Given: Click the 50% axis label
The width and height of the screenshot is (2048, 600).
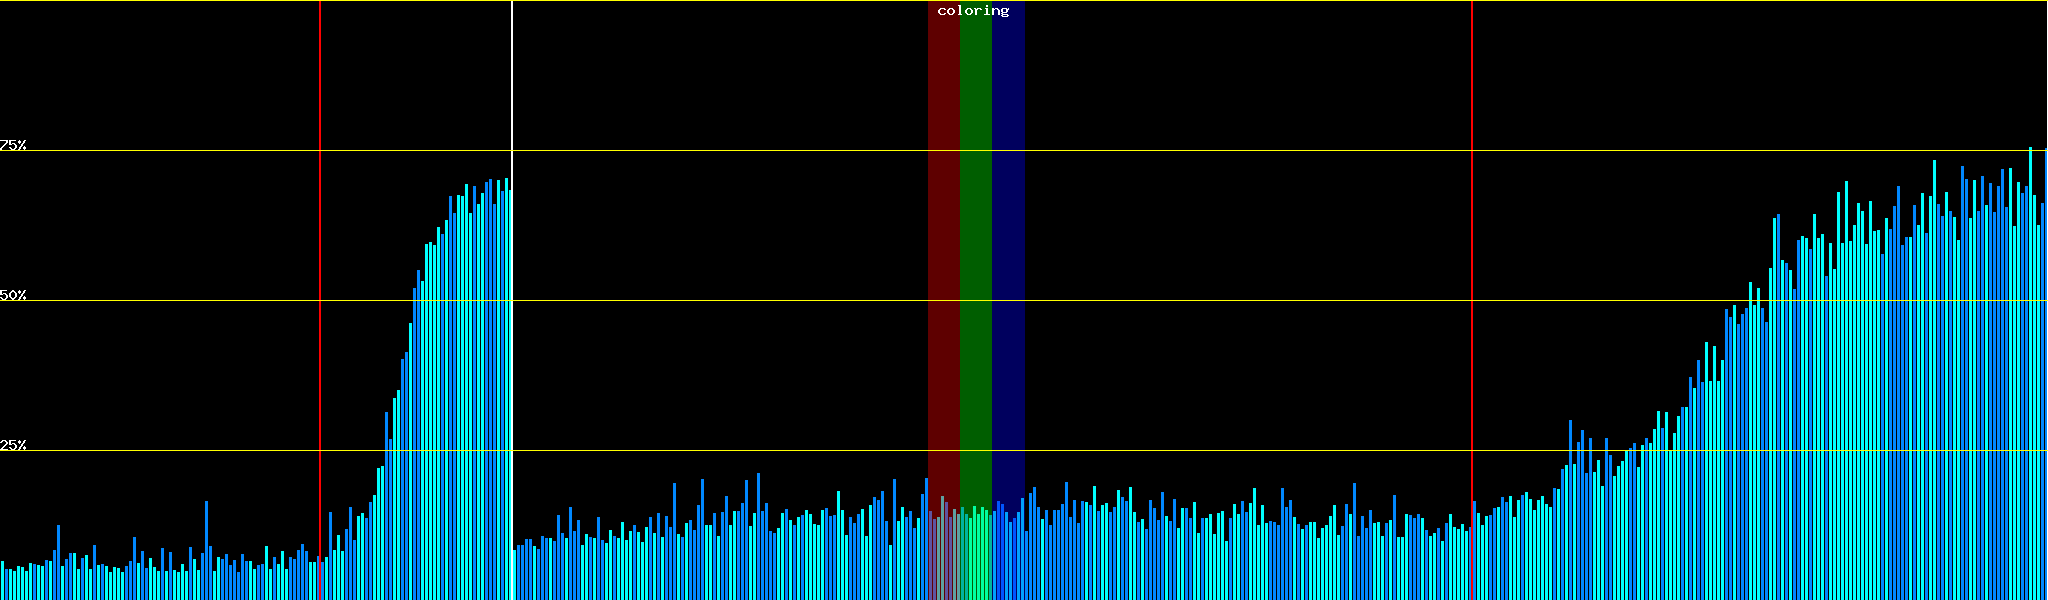Looking at the screenshot, I should click(13, 295).
